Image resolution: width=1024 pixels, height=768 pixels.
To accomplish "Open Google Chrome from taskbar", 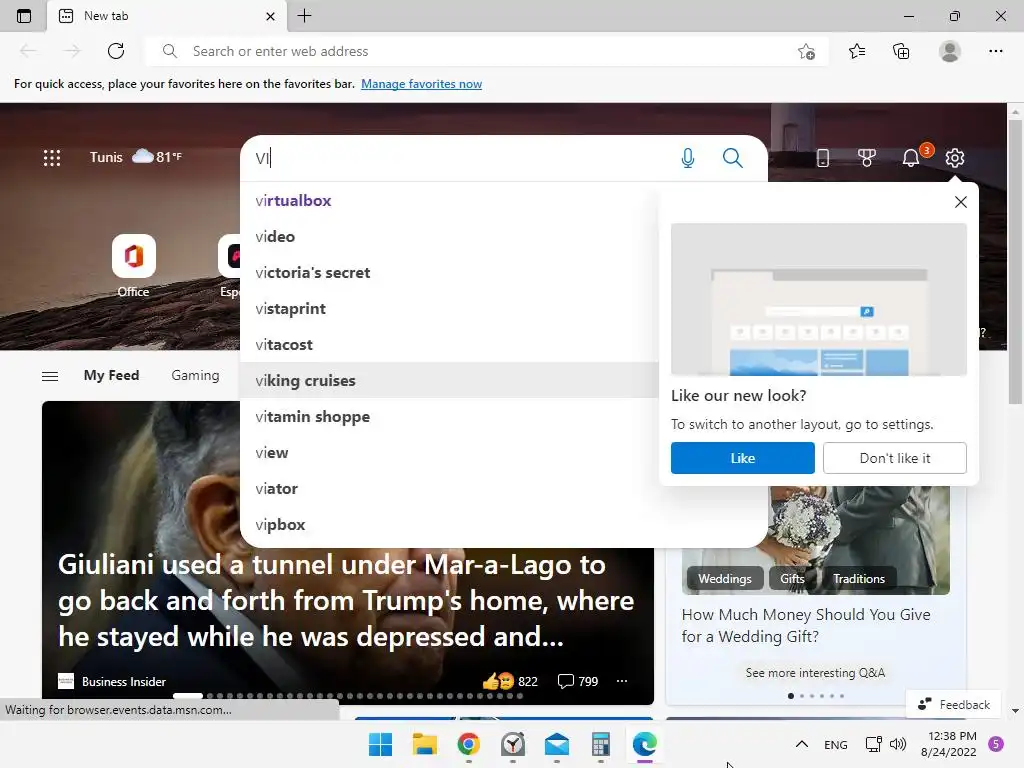I will point(468,744).
